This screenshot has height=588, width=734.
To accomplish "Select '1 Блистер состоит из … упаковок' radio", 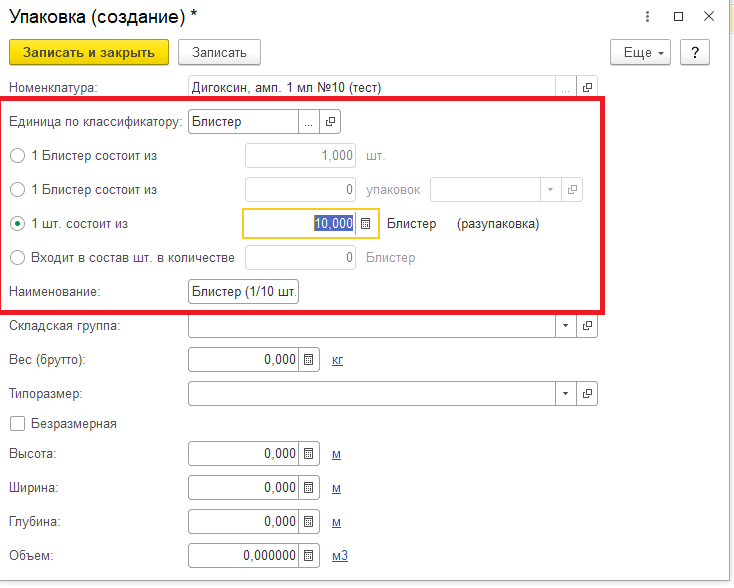I will (17, 190).
